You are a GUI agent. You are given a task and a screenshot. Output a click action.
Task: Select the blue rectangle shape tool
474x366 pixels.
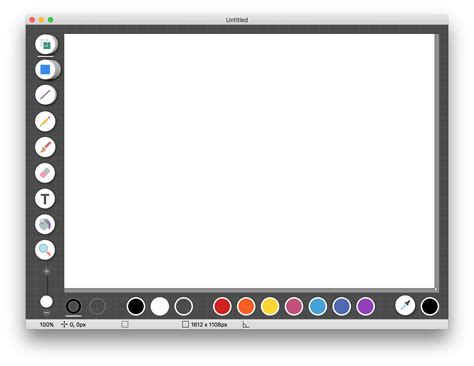pos(46,69)
